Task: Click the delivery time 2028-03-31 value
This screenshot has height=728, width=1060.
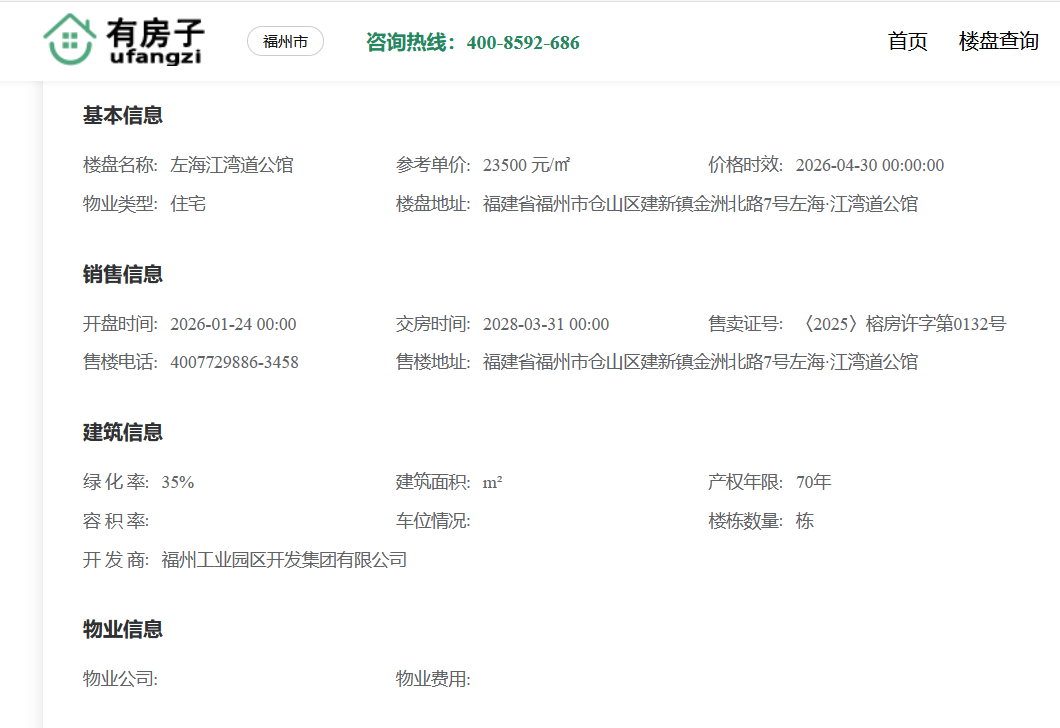Action: [545, 325]
